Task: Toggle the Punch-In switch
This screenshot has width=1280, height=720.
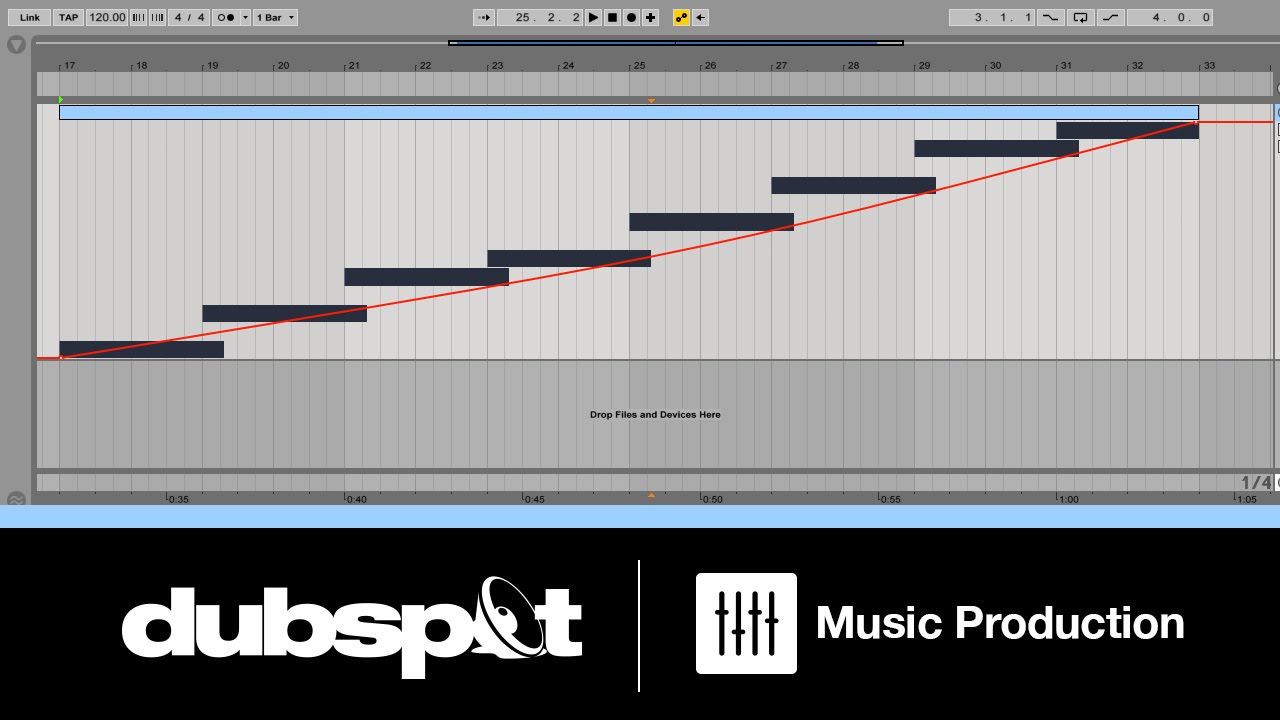Action: pos(1051,17)
